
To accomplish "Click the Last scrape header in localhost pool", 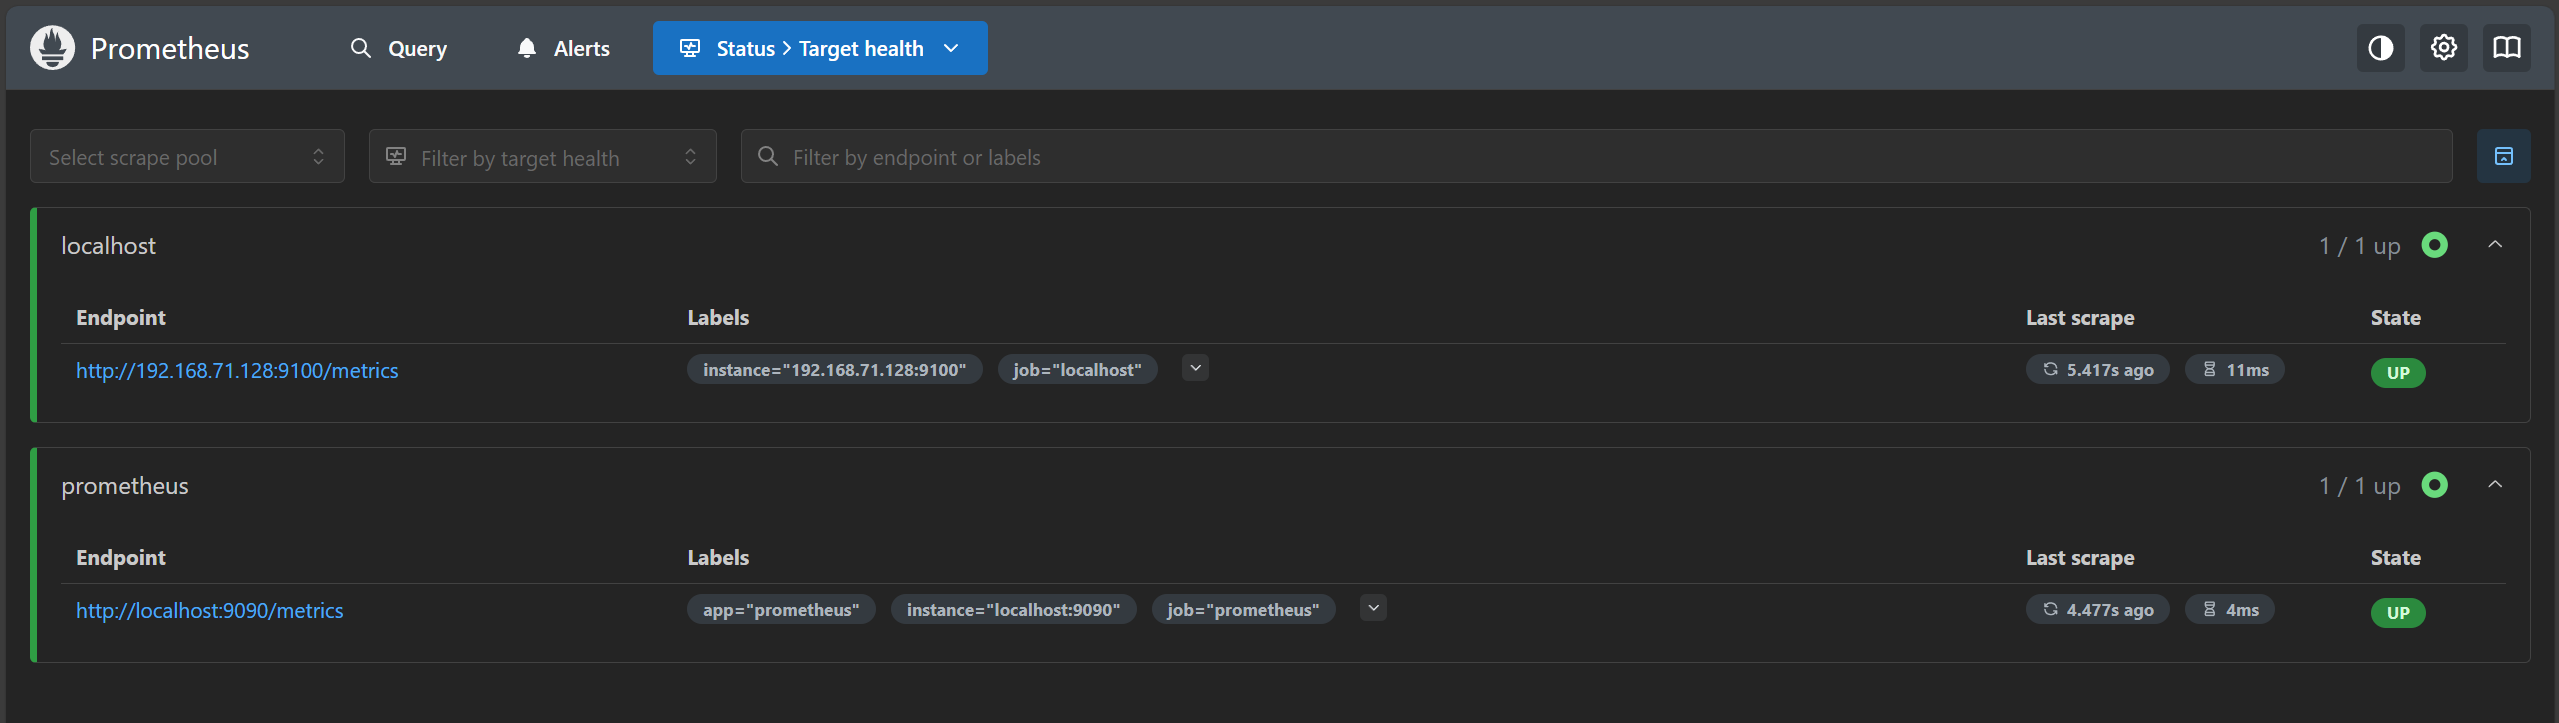I will pos(2080,317).
